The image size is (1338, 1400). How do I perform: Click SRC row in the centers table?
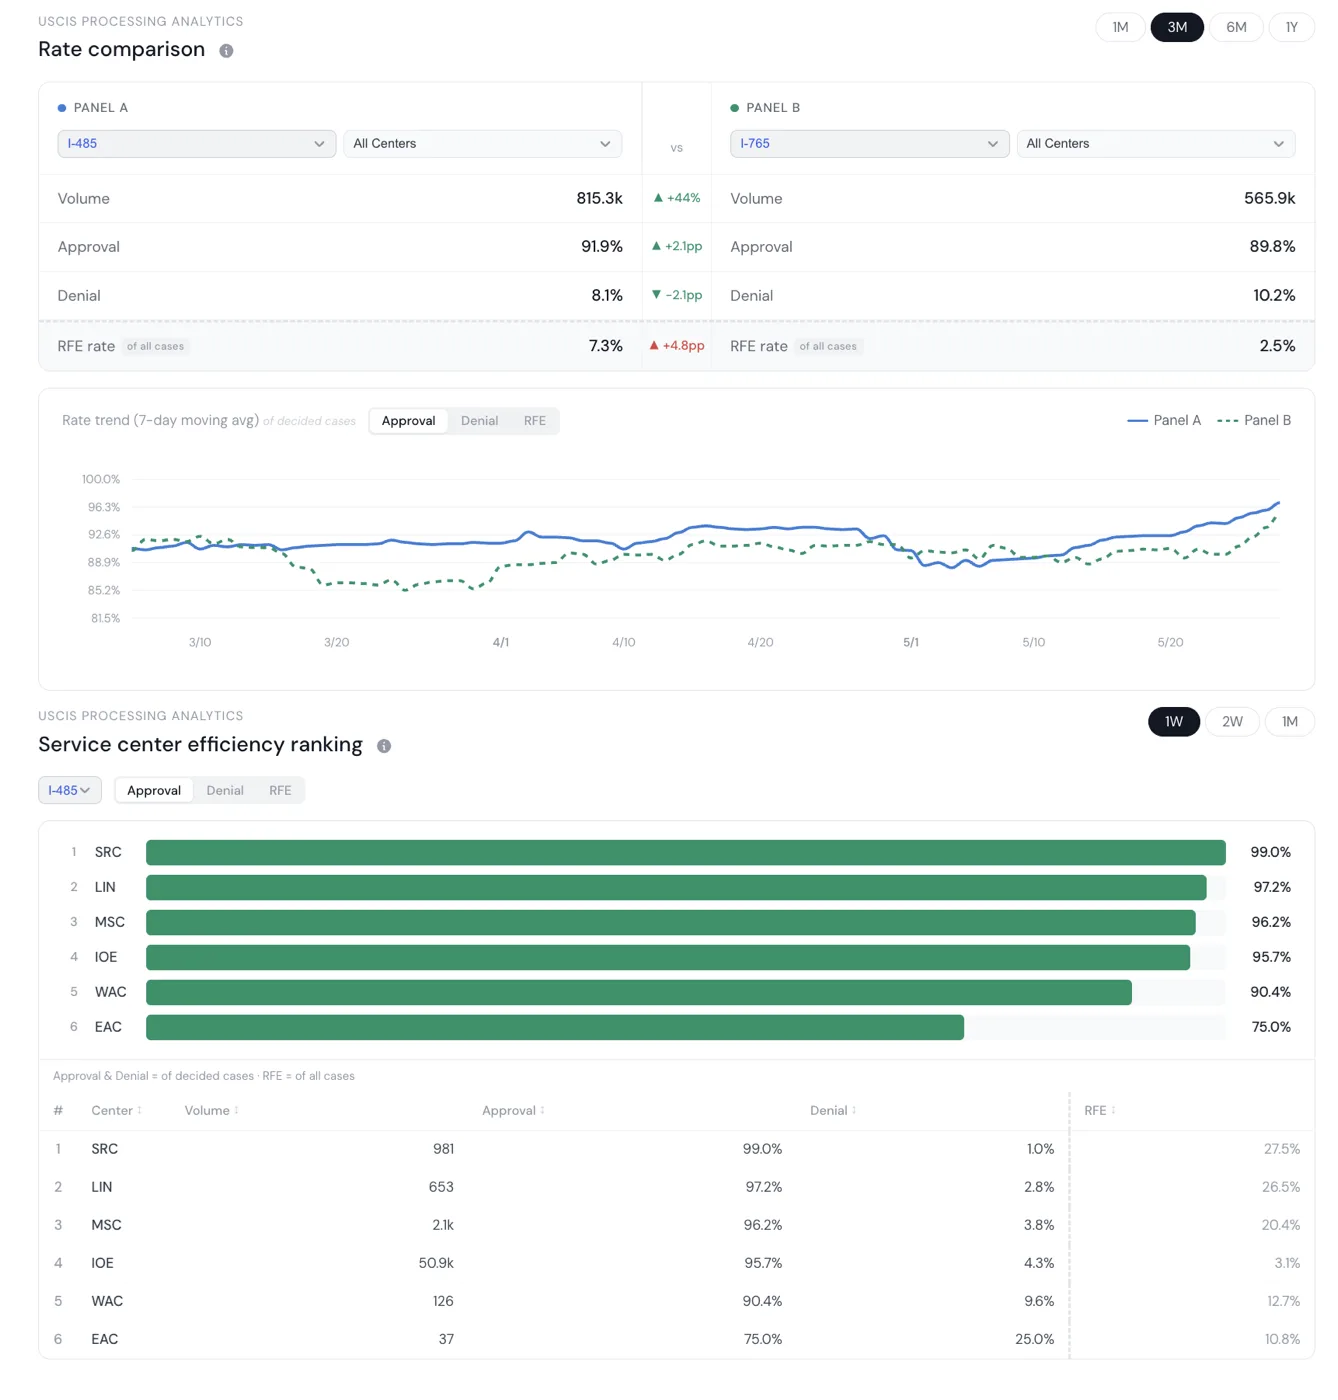[676, 1149]
